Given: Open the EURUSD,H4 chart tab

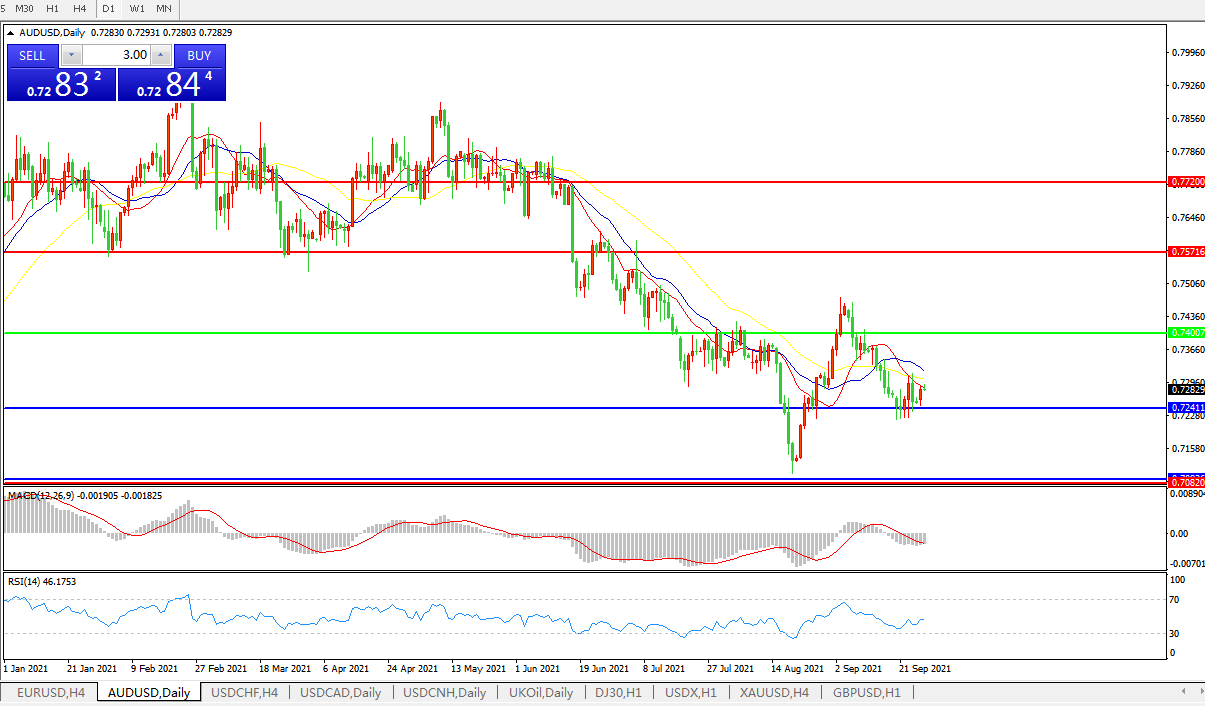Looking at the screenshot, I should point(50,692).
